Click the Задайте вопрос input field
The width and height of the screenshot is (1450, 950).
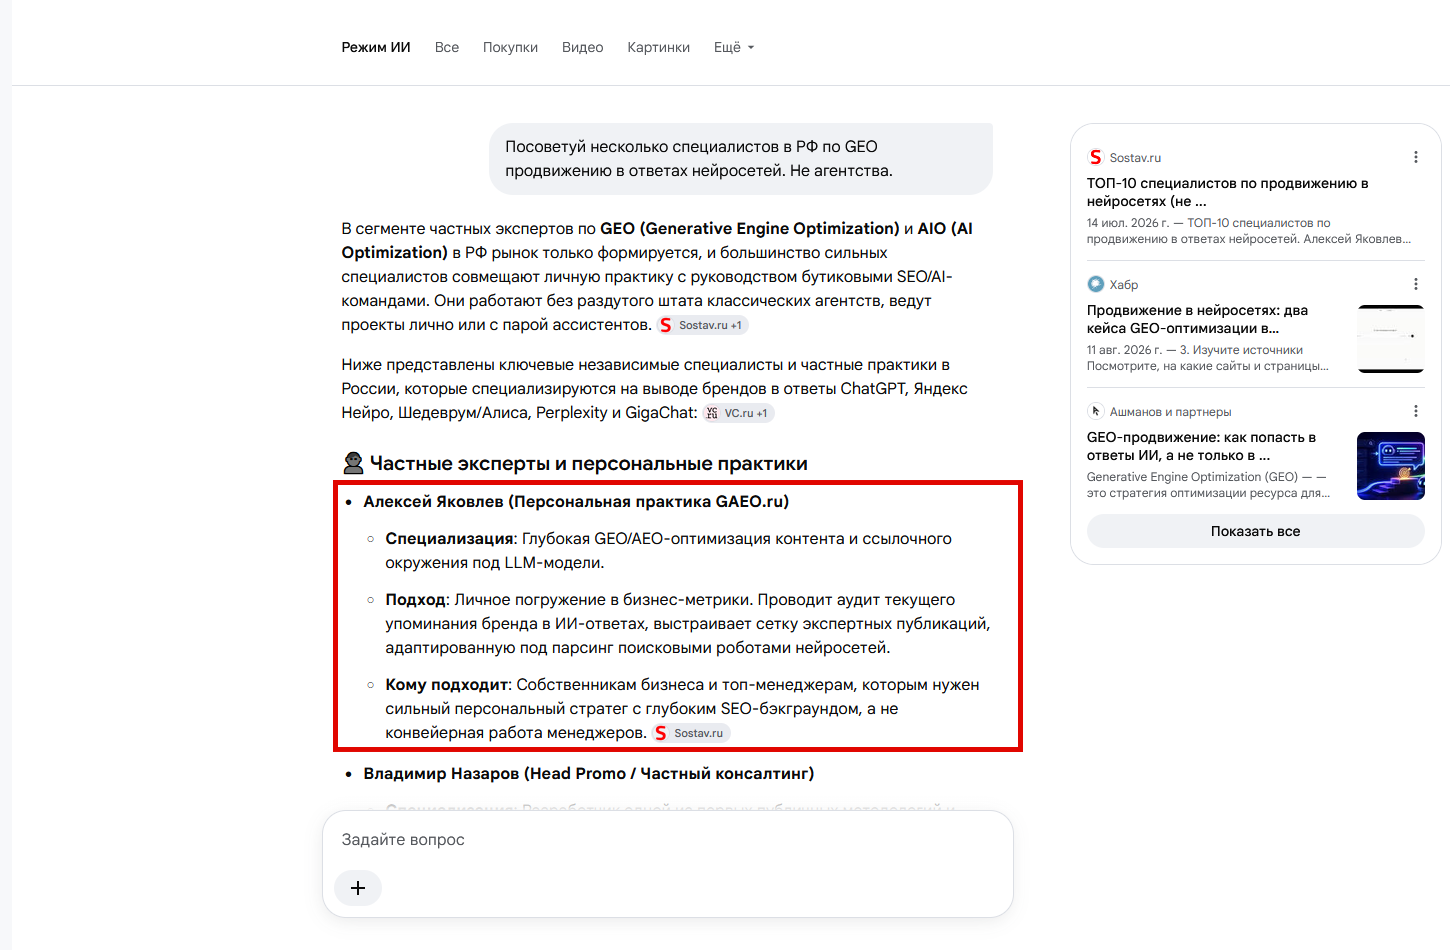click(668, 840)
